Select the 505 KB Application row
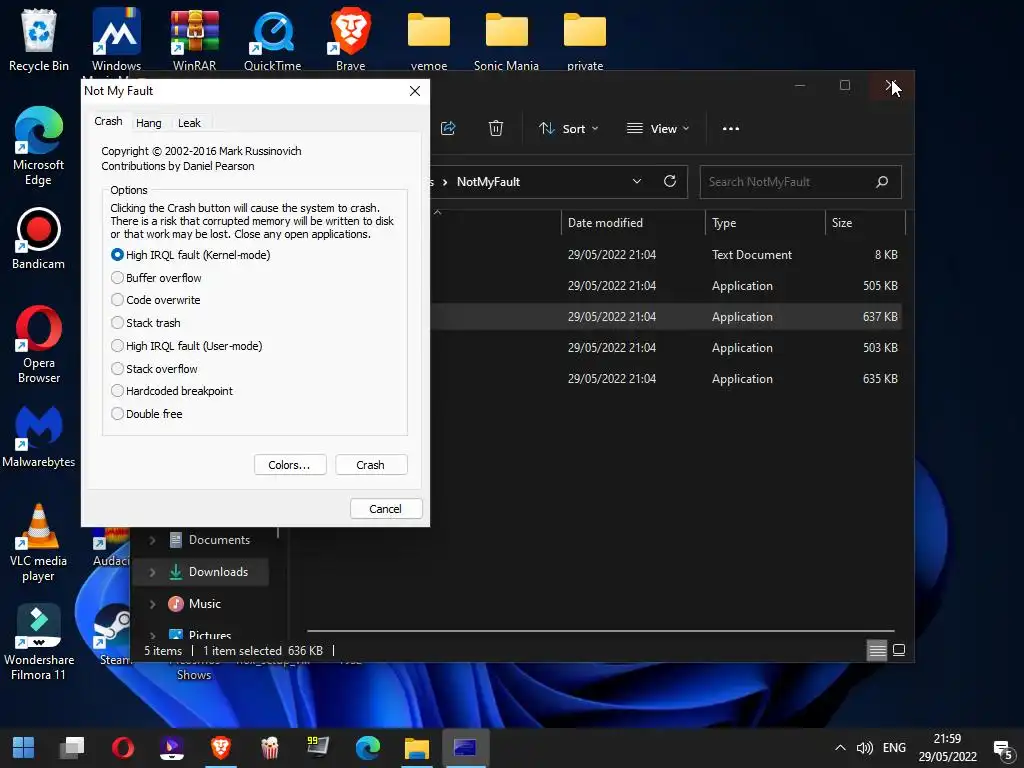The image size is (1024, 768). click(667, 285)
